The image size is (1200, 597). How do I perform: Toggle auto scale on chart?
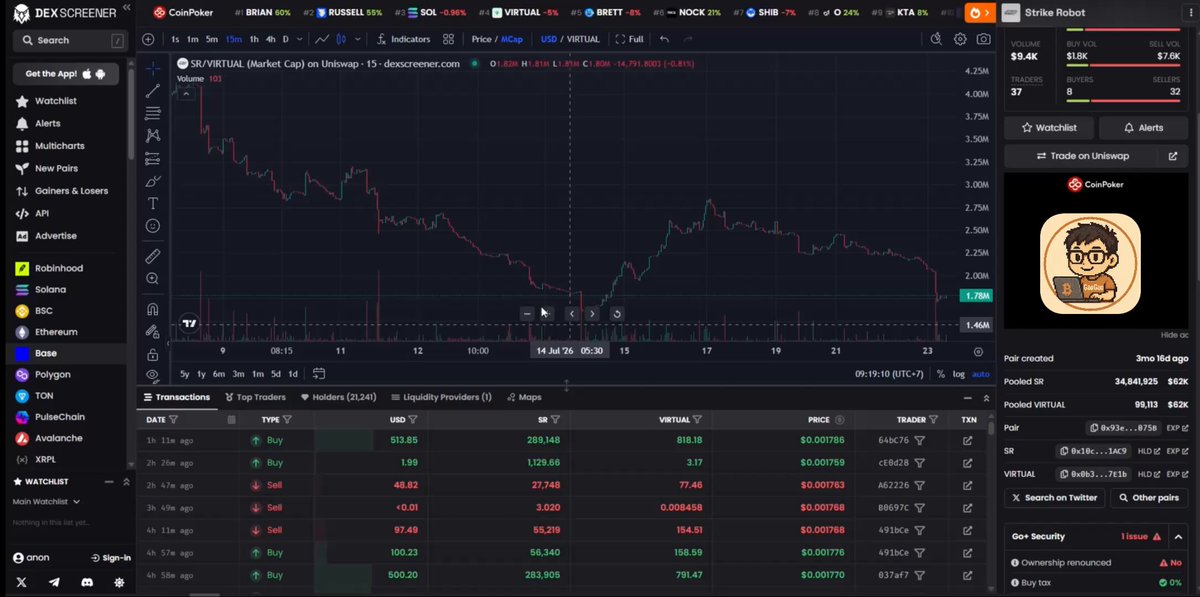click(981, 374)
